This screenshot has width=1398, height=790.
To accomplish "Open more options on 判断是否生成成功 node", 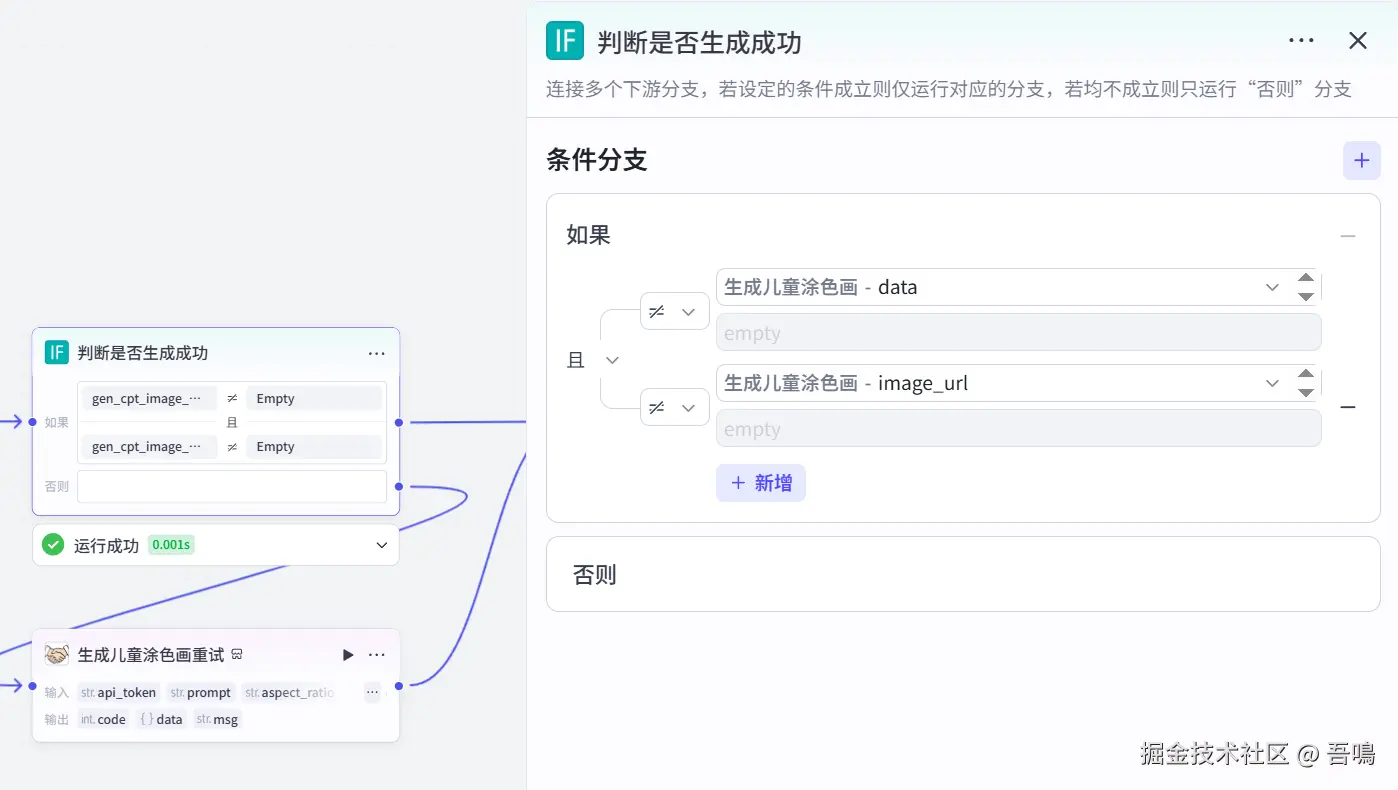I will 376,353.
